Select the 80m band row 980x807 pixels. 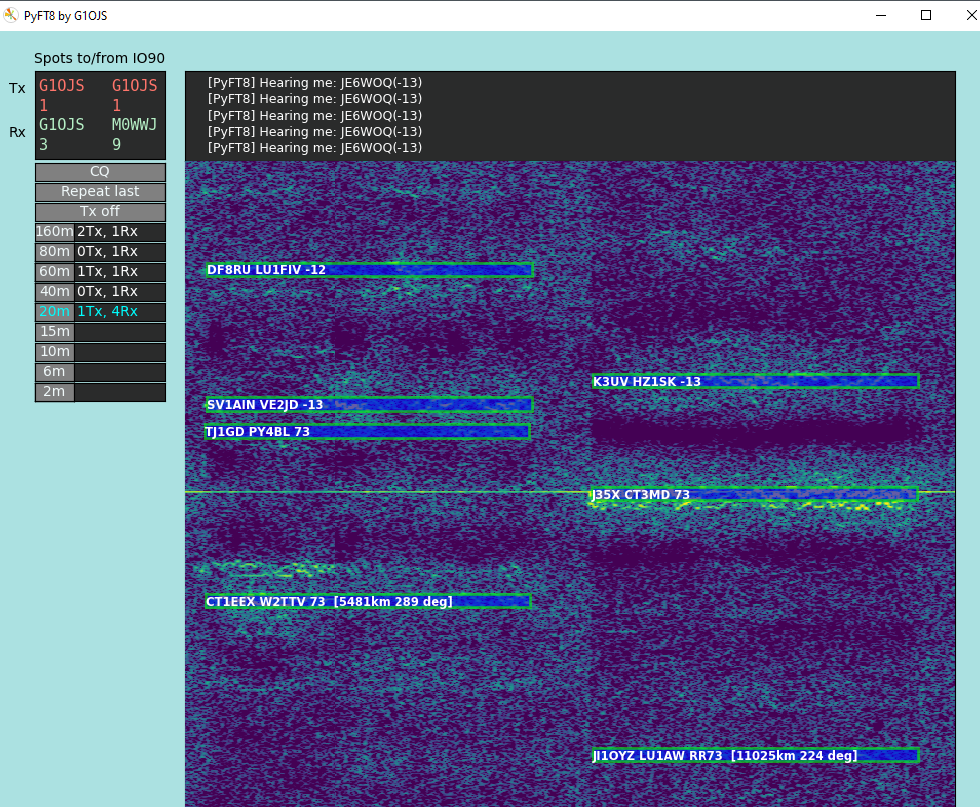[54, 251]
